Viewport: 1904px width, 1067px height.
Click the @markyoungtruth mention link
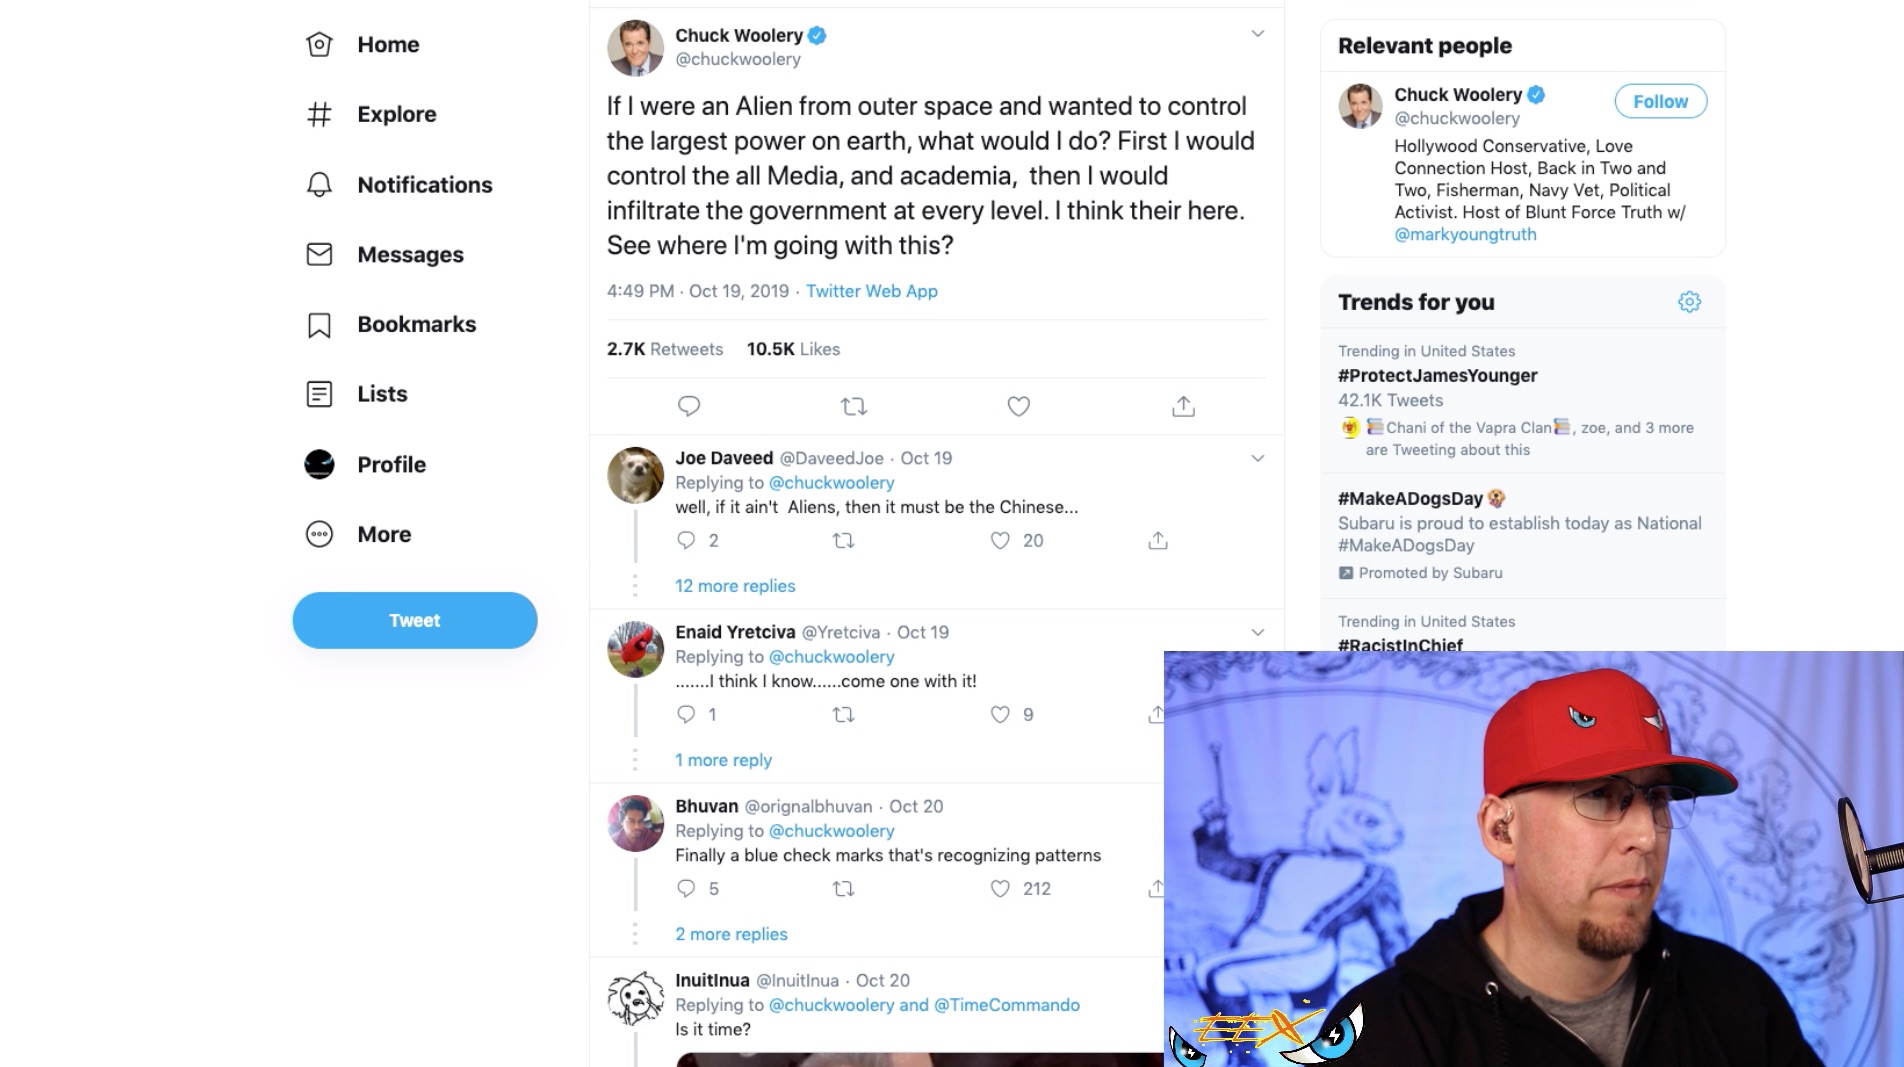[1465, 234]
